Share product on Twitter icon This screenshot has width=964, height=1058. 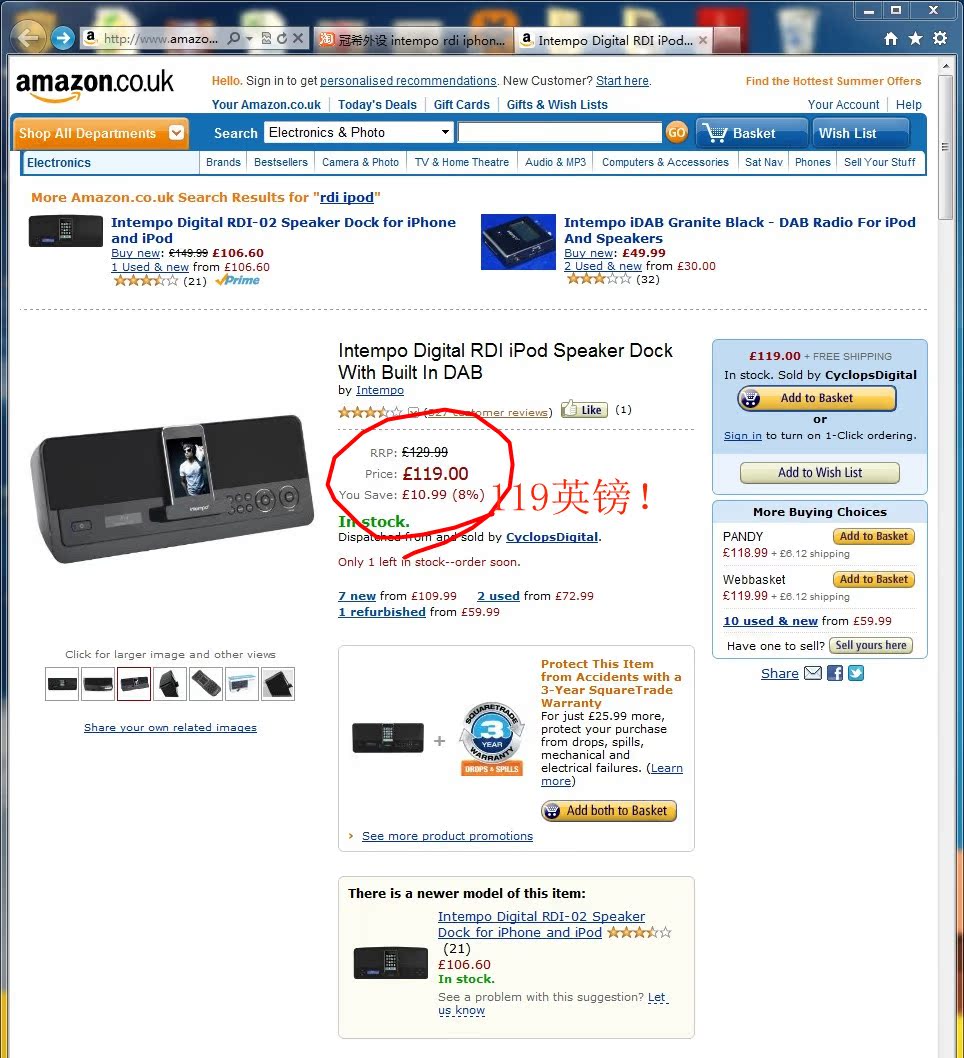tap(856, 673)
